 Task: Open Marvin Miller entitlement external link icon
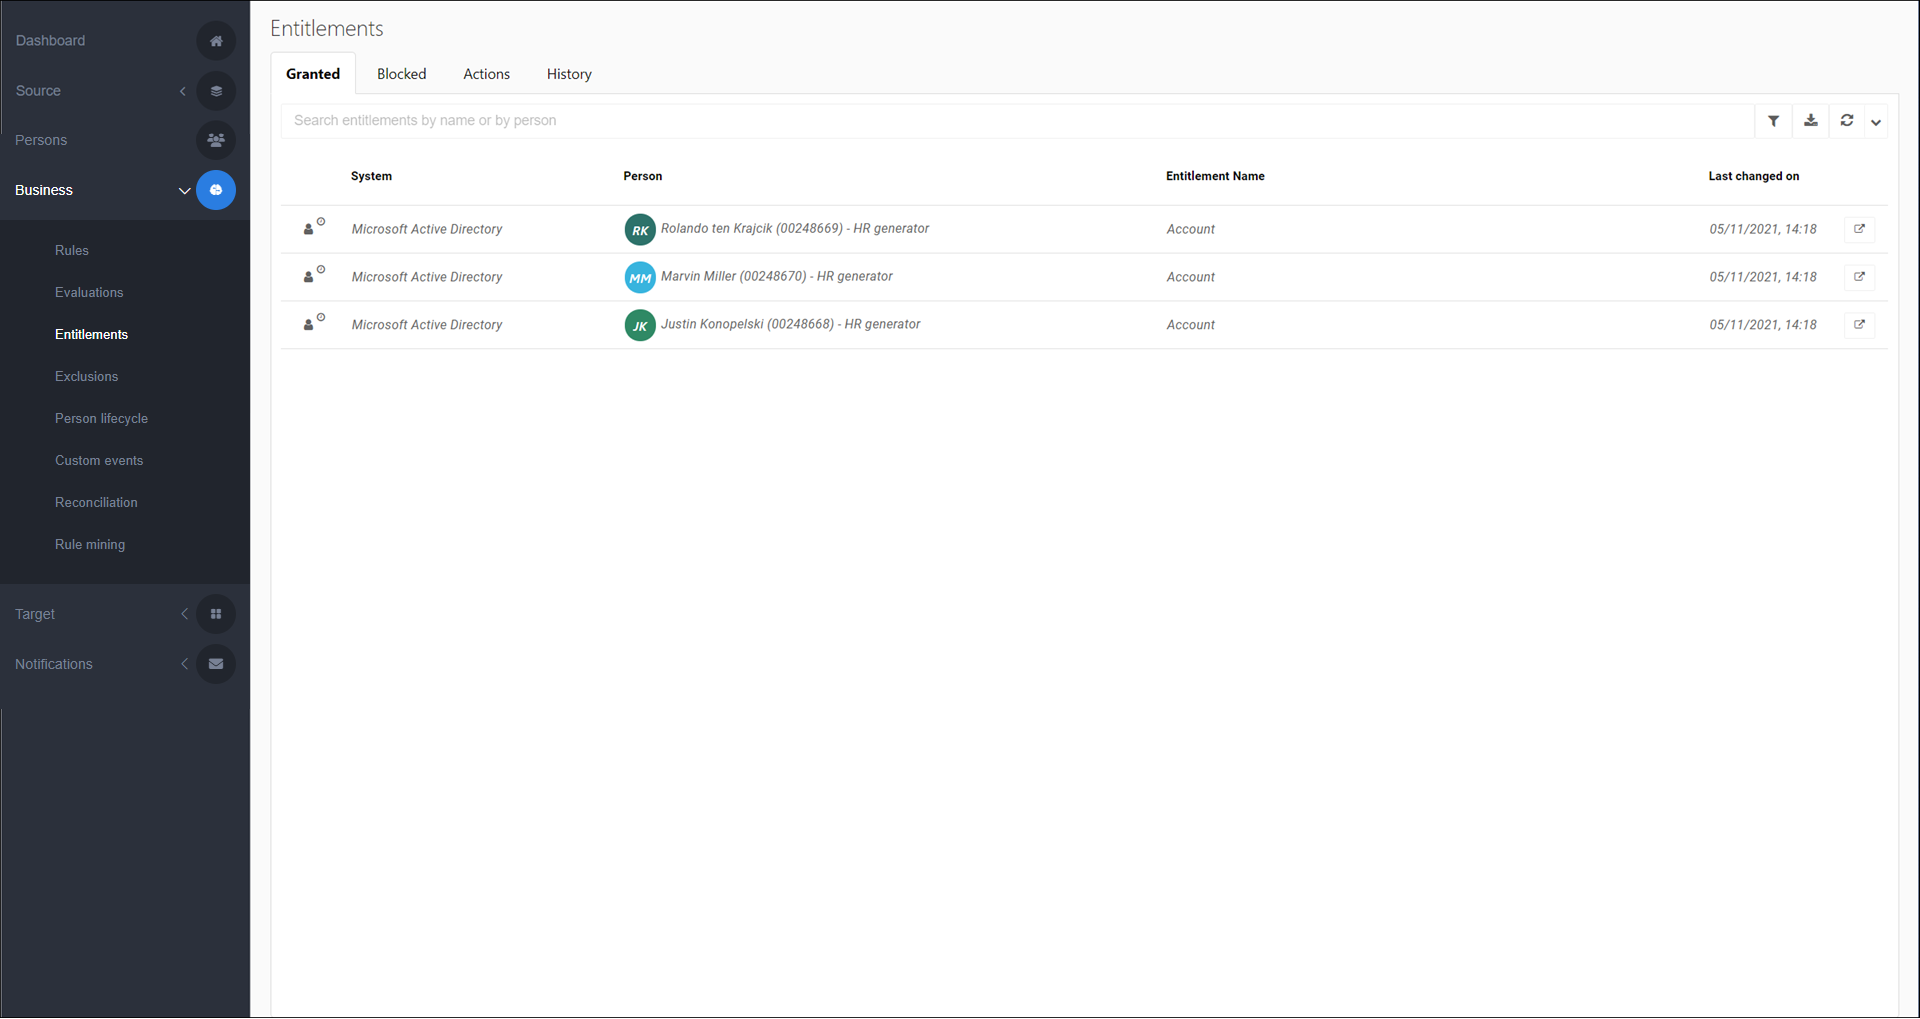tap(1859, 277)
